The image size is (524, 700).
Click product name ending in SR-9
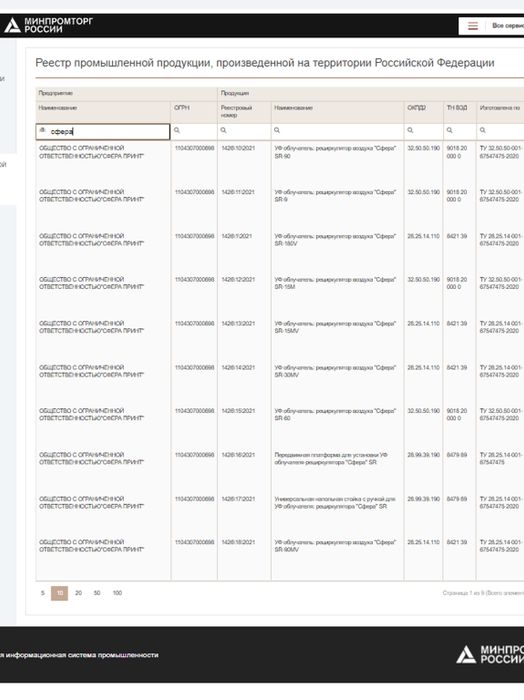[x=335, y=196]
